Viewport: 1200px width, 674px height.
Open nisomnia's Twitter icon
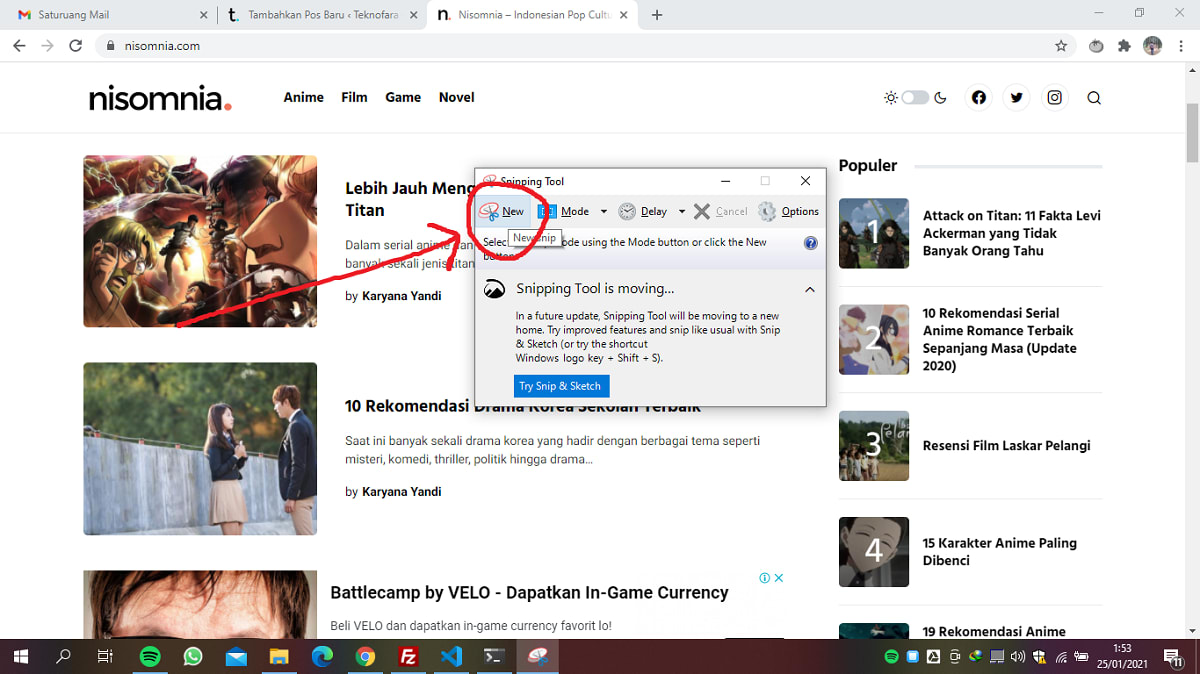click(x=1017, y=97)
